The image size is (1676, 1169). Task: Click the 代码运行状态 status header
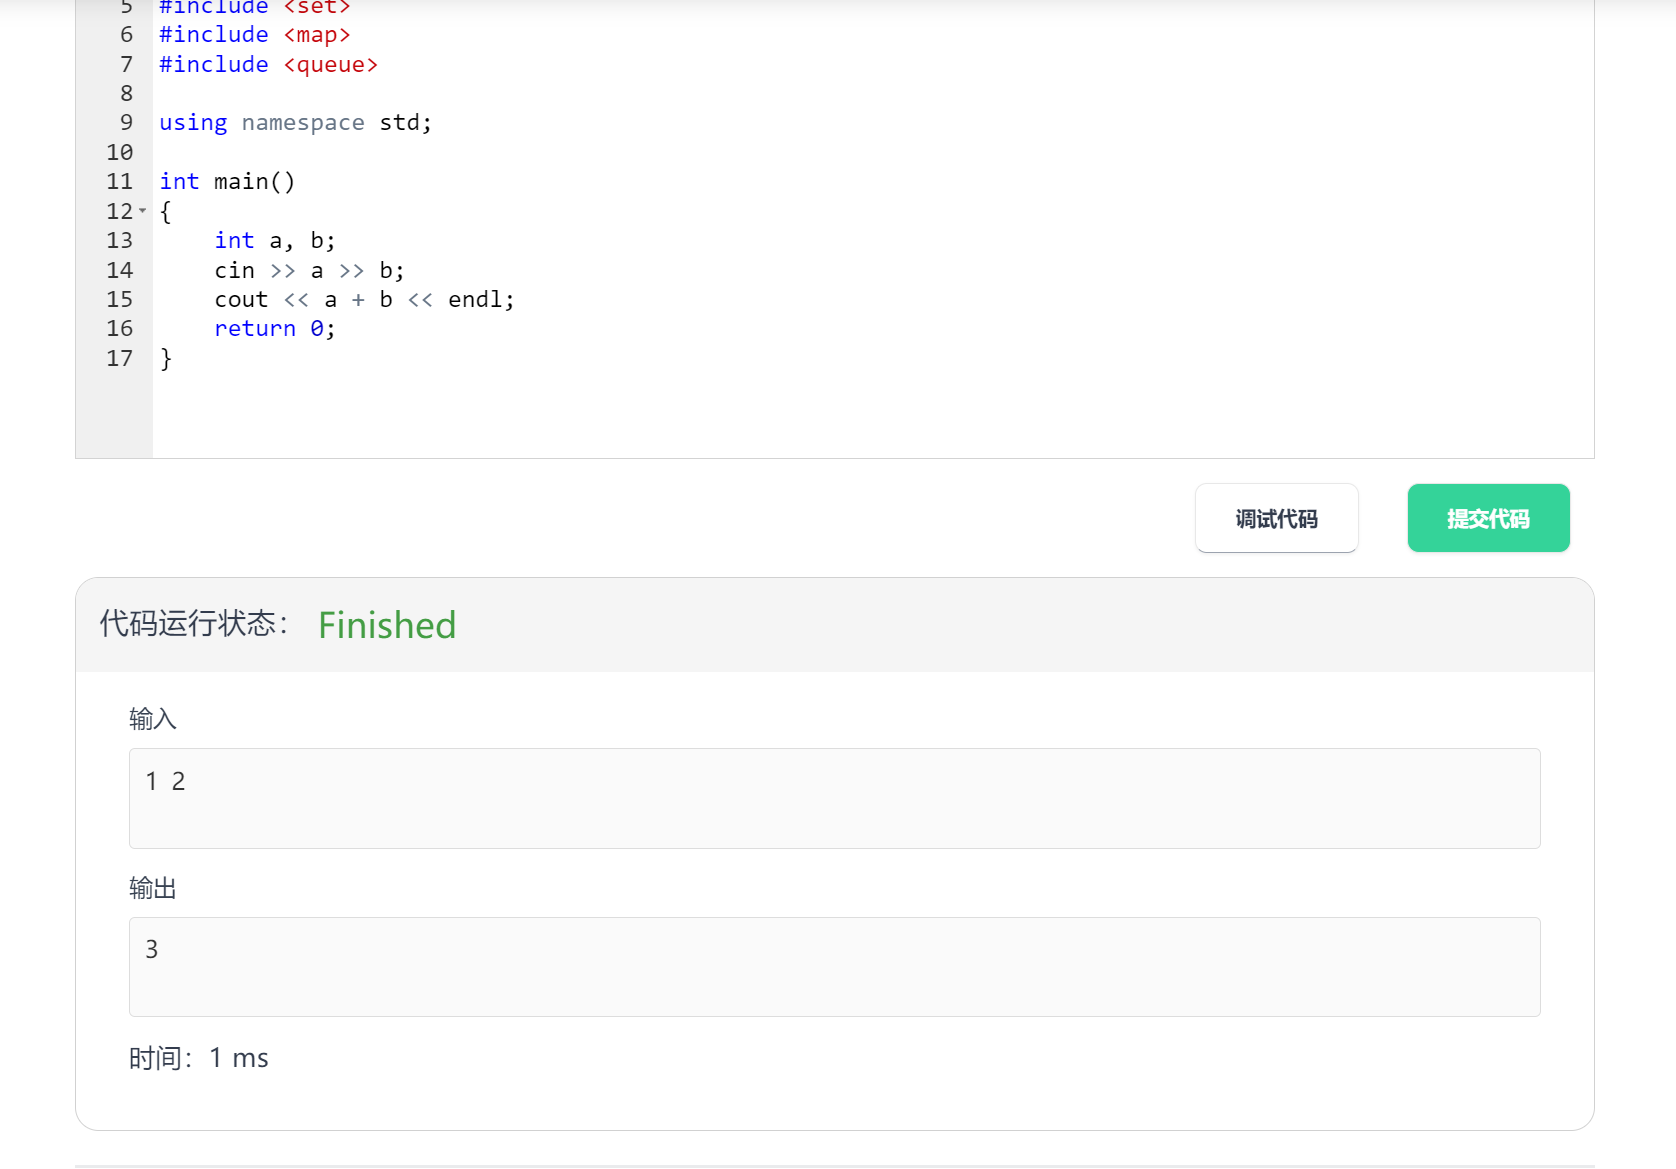193,624
